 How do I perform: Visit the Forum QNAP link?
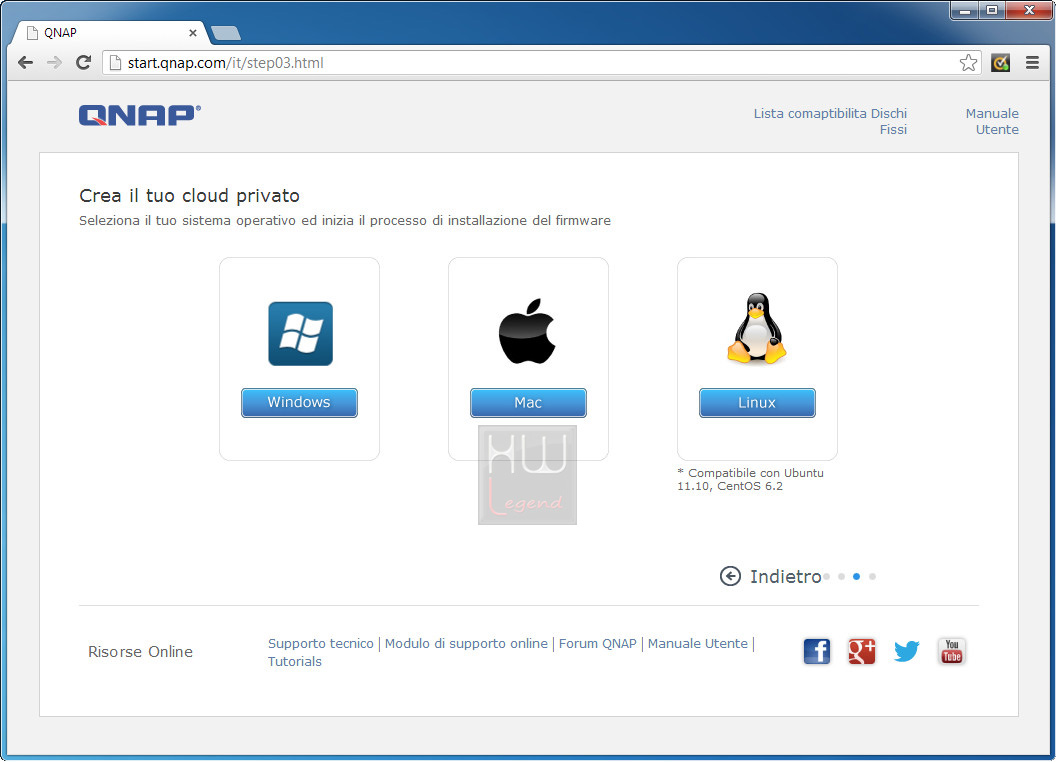pos(597,643)
